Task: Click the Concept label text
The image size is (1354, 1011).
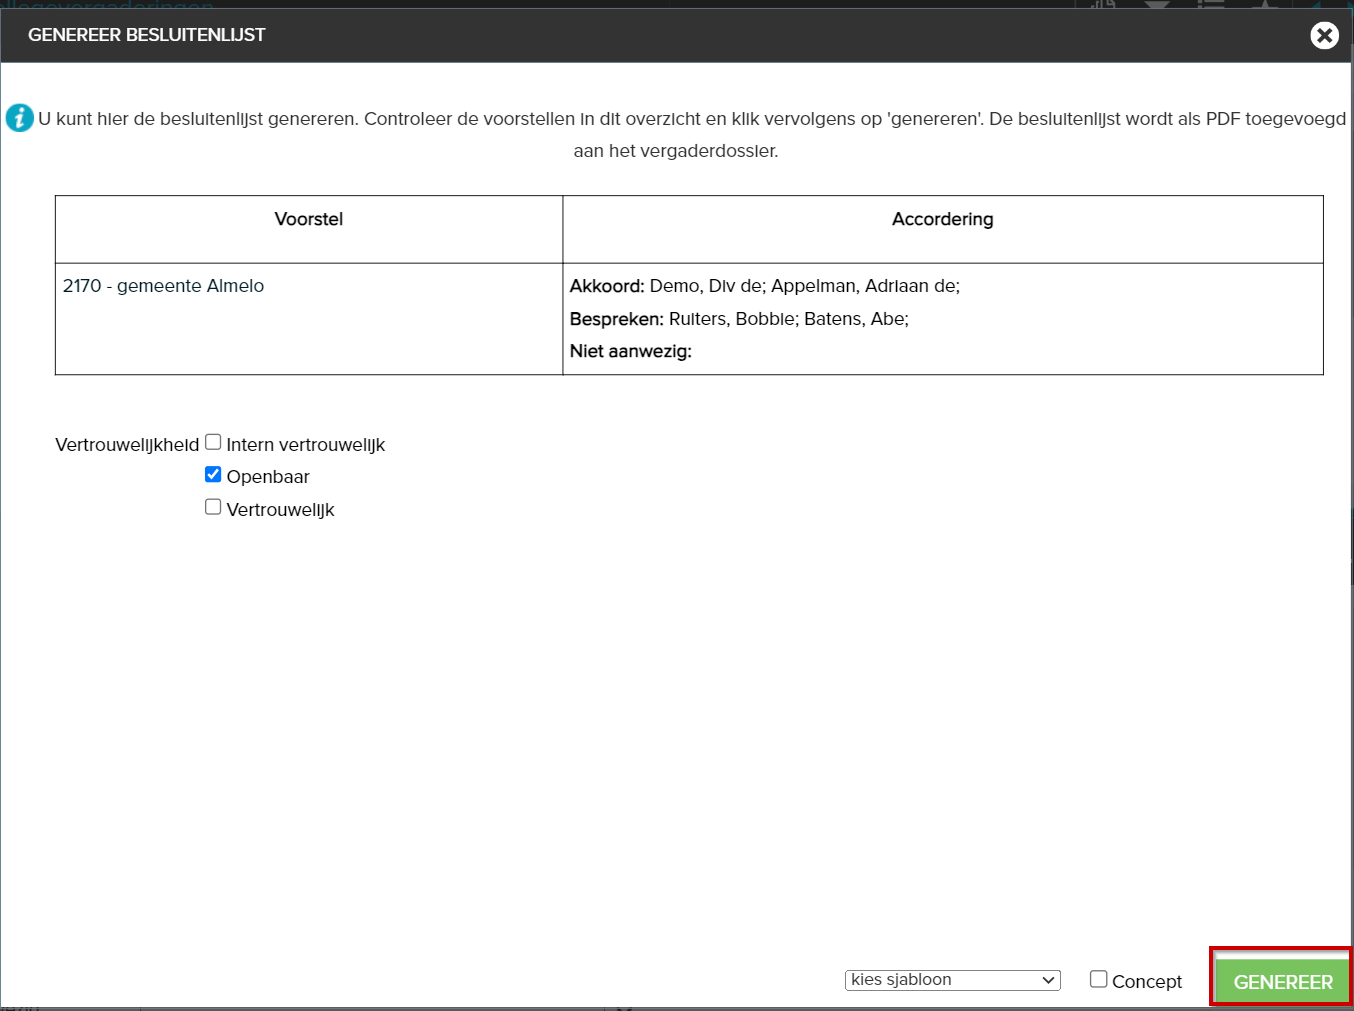Action: pos(1147,982)
